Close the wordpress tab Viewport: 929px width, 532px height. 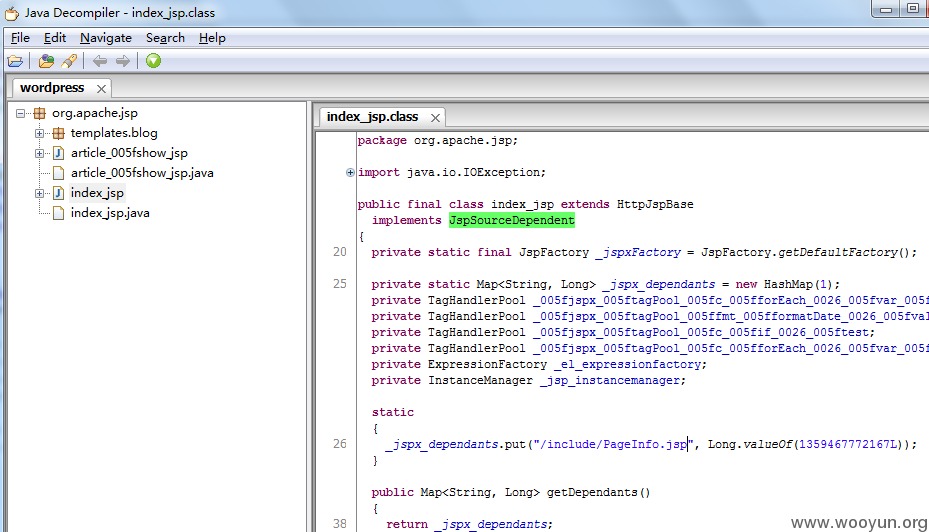pyautogui.click(x=101, y=89)
